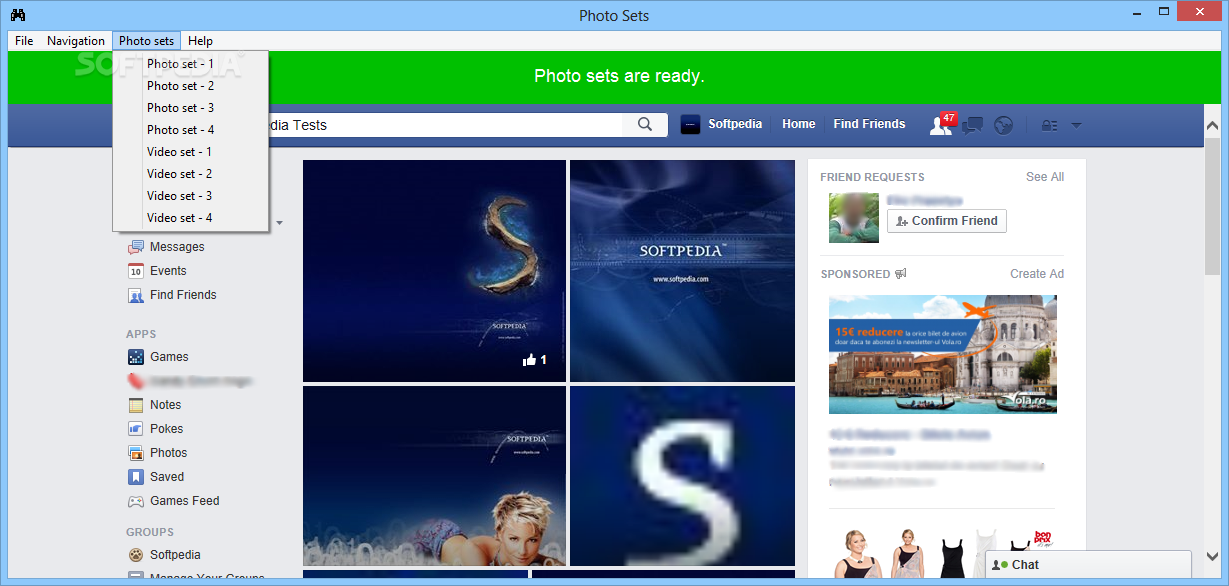1229x586 pixels.
Task: Click the Softpedia group icon
Action: point(135,555)
